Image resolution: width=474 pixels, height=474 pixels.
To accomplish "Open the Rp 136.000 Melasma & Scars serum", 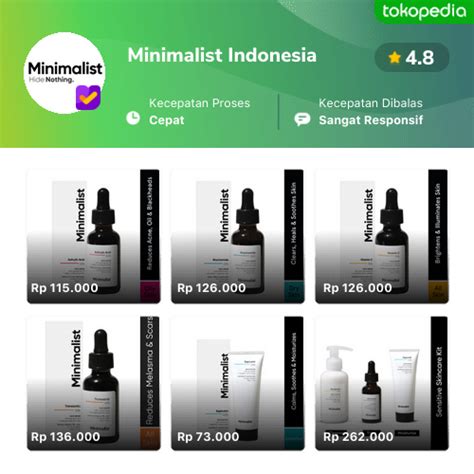I will pyautogui.click(x=93, y=383).
